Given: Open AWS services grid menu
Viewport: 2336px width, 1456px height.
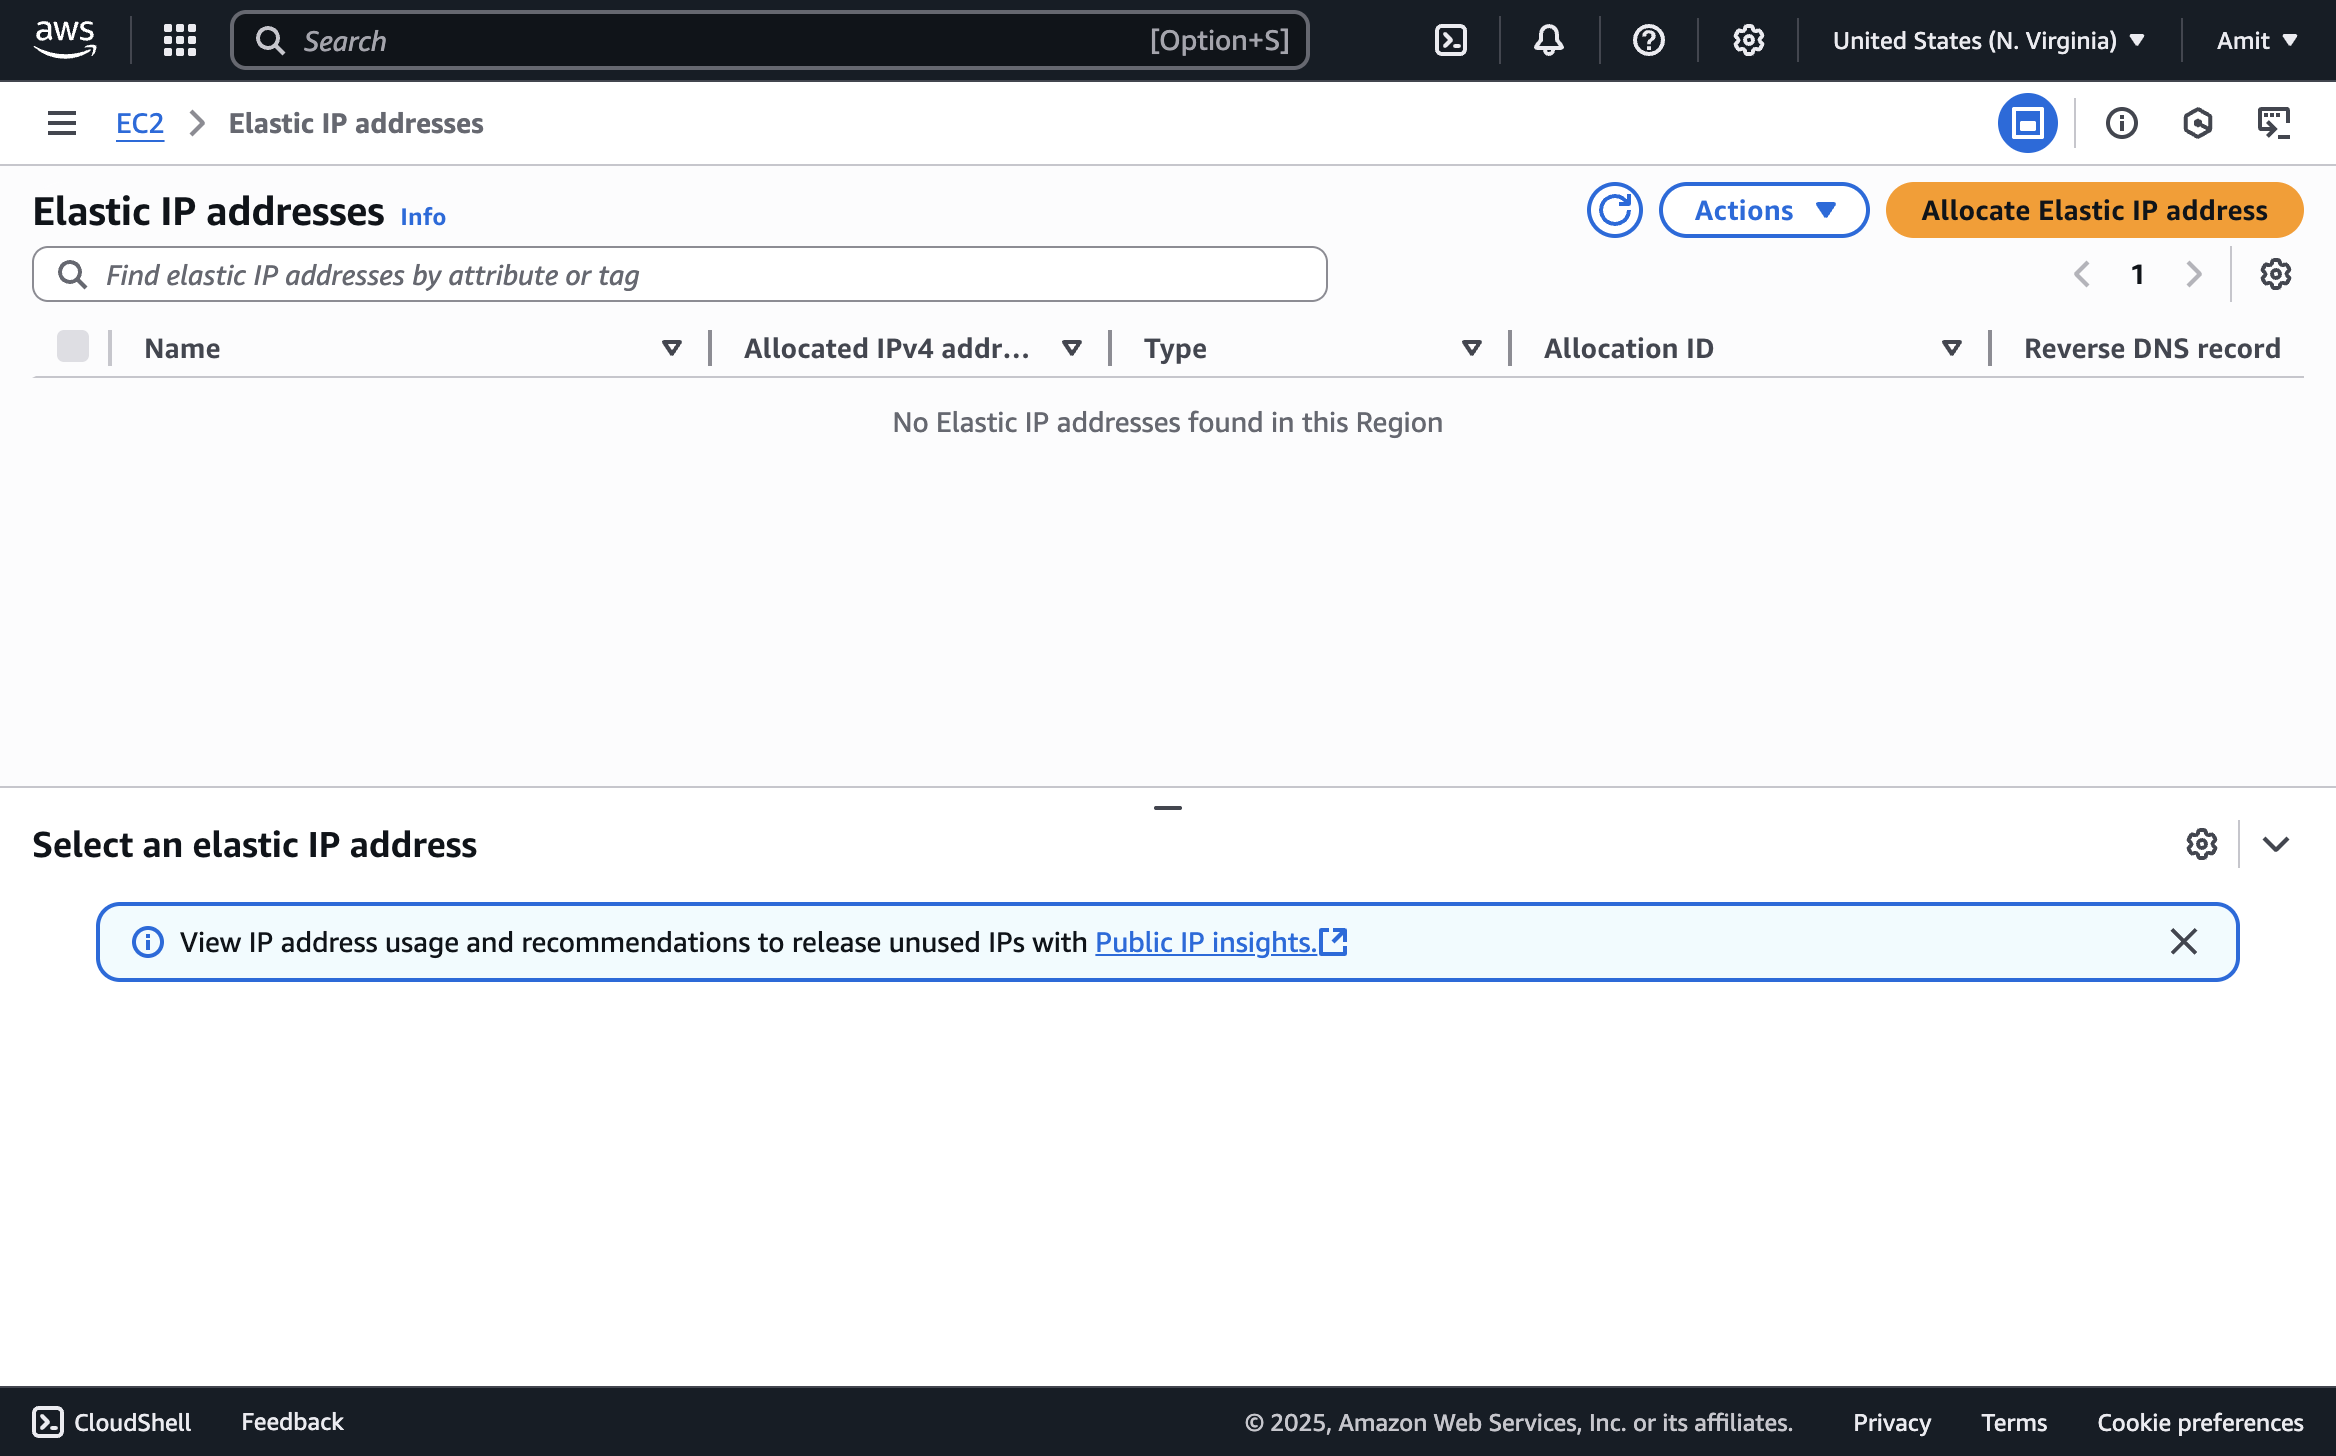Looking at the screenshot, I should pos(180,40).
